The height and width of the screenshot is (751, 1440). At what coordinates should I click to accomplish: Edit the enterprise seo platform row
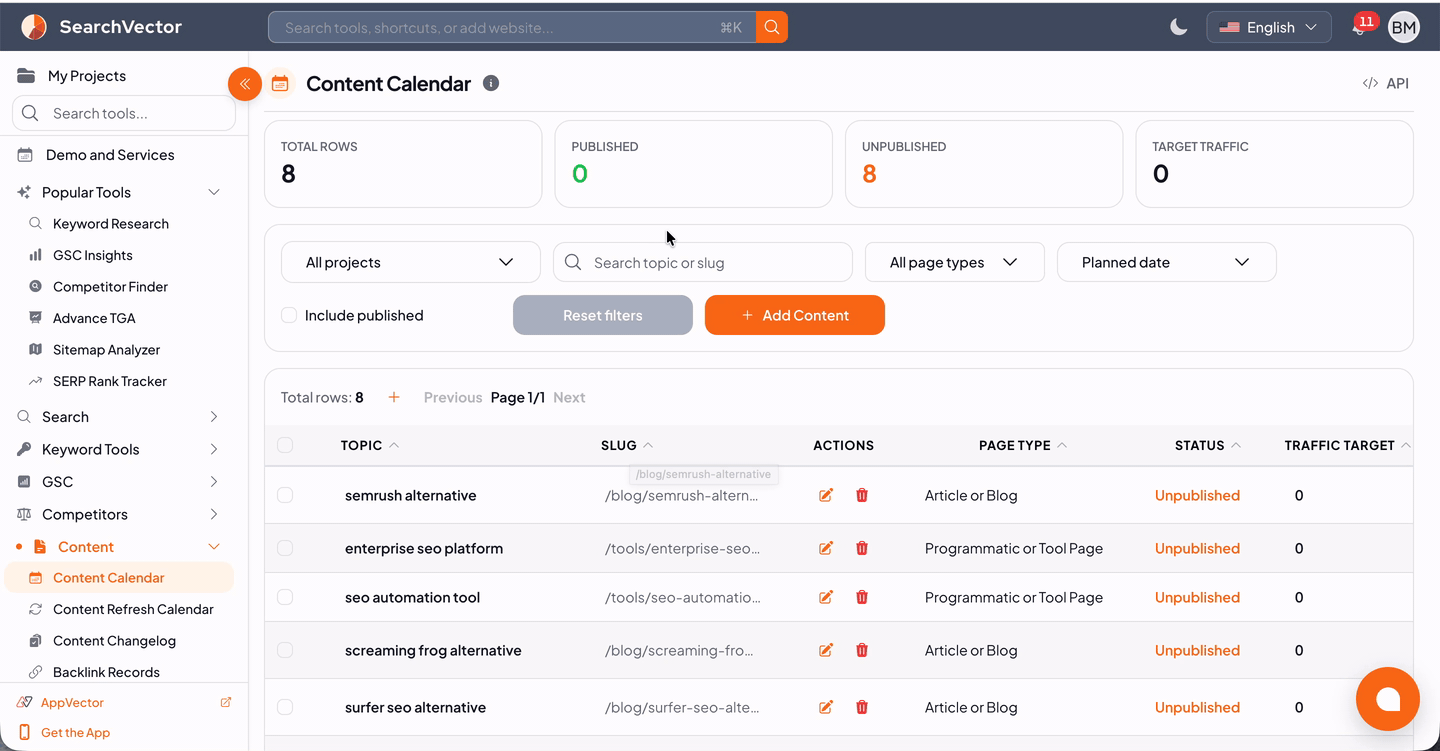click(x=826, y=548)
